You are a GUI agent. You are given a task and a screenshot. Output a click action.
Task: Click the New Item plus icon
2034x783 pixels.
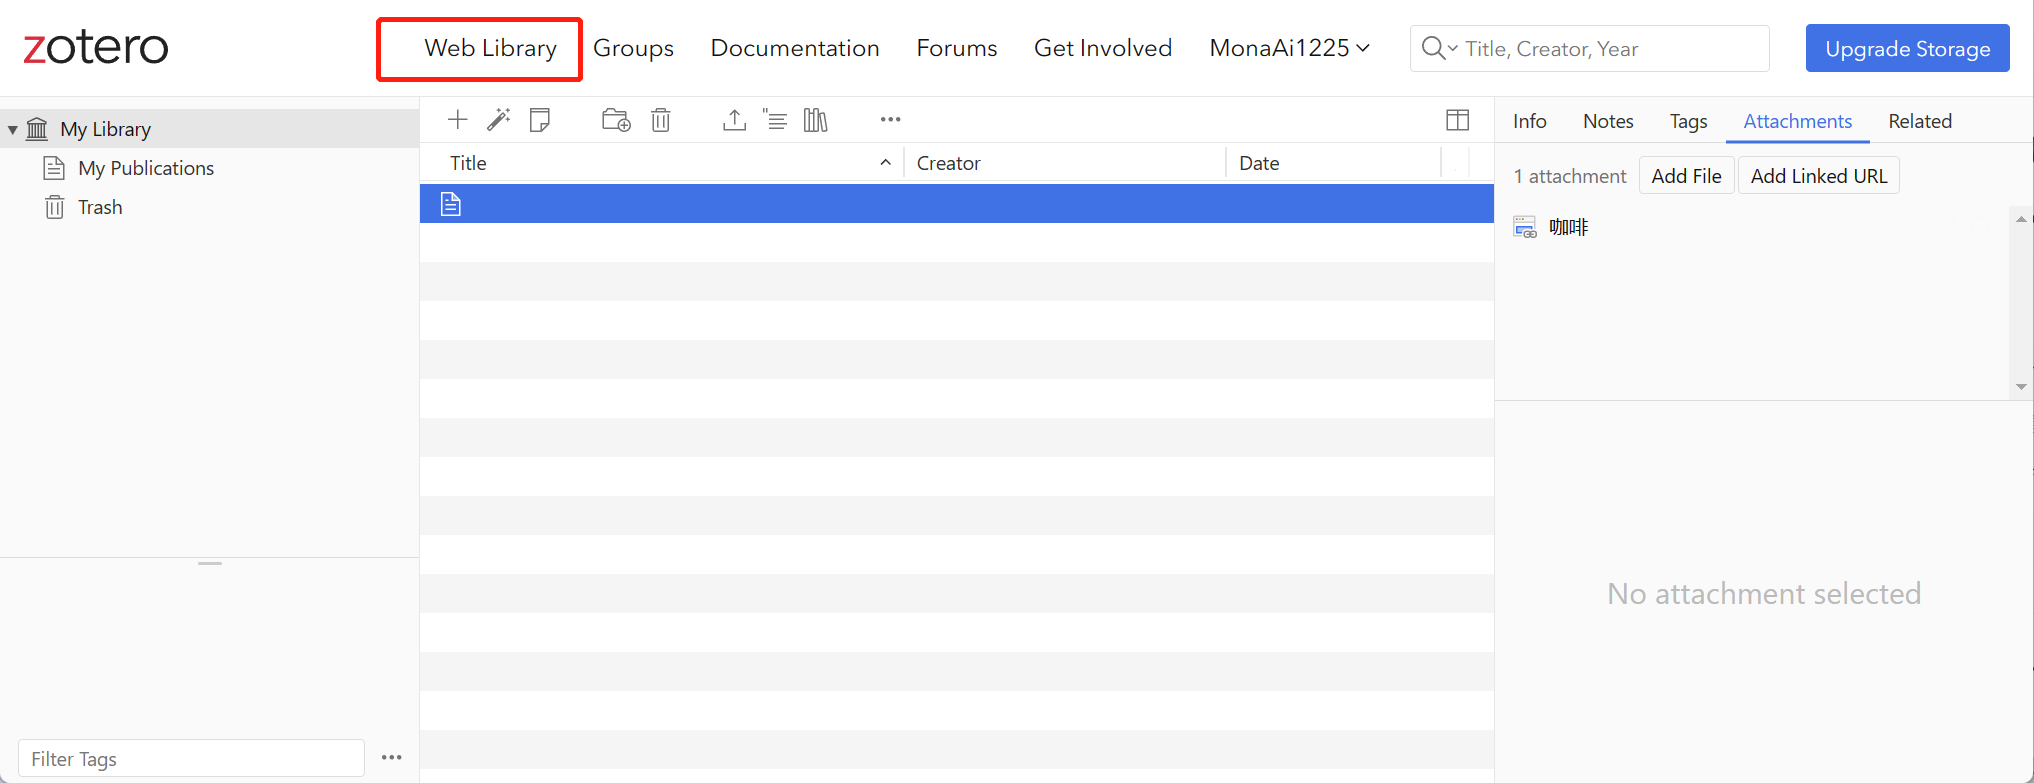pos(457,120)
